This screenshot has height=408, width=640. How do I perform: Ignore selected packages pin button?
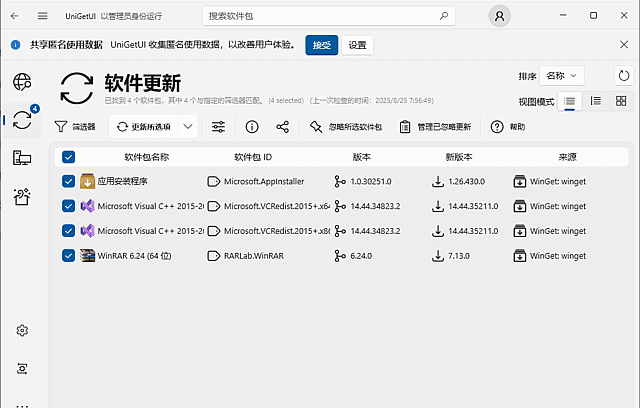(346, 126)
